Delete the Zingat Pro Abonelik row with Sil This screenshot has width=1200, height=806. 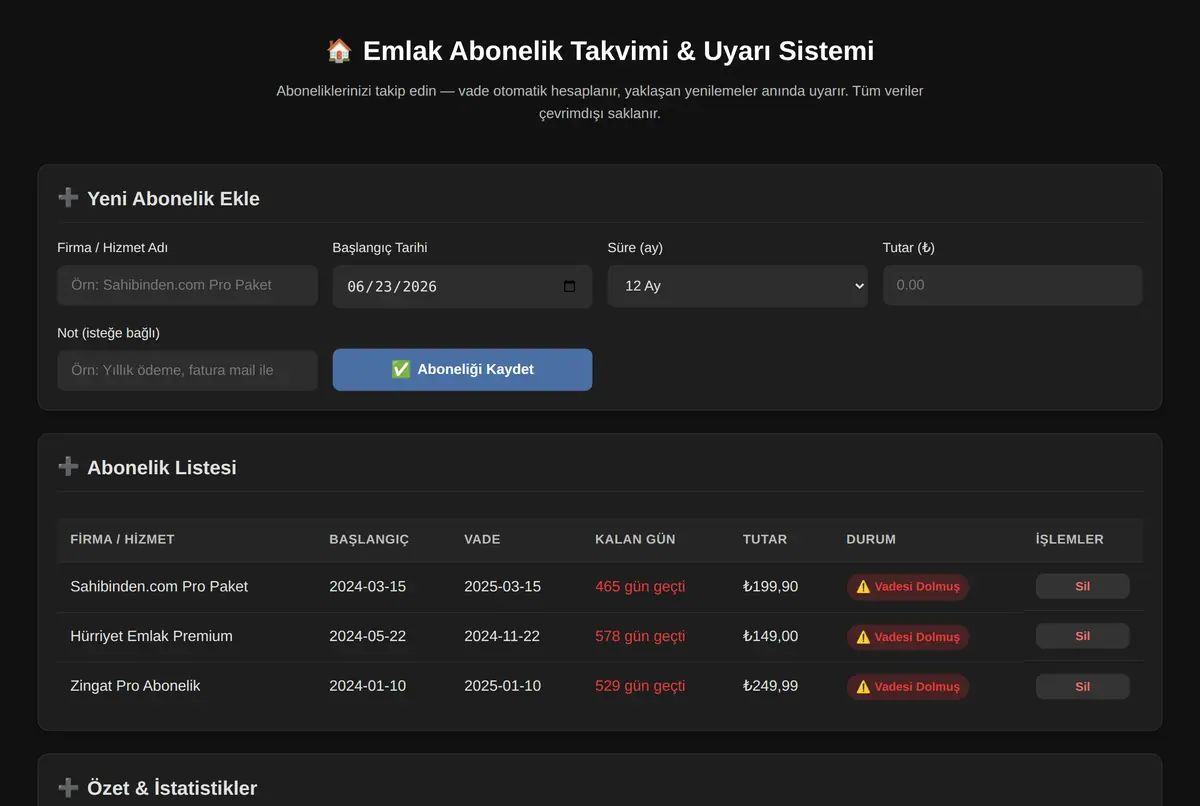pyautogui.click(x=1082, y=686)
